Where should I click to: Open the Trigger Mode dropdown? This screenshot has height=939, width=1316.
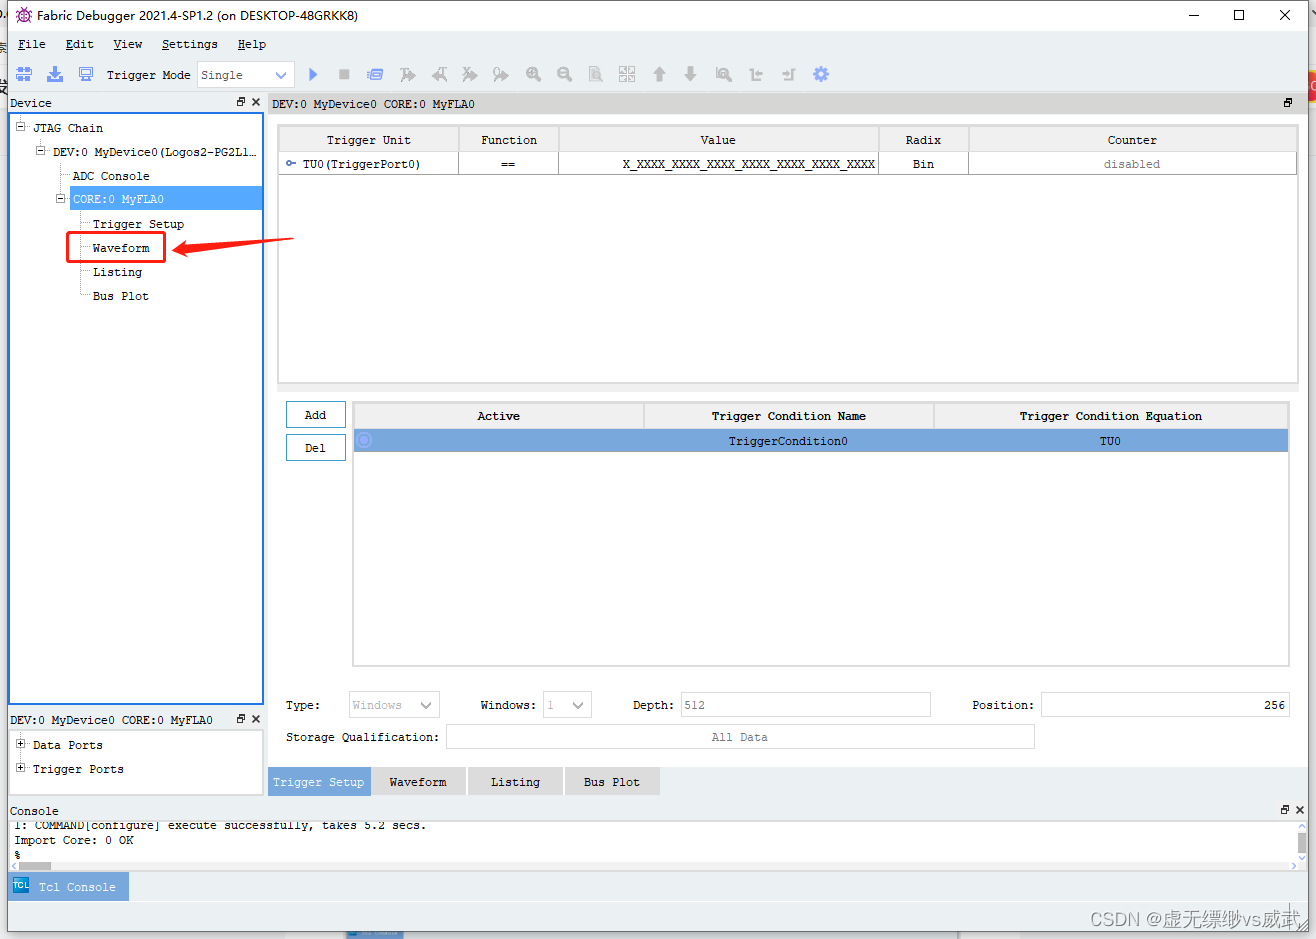(x=281, y=74)
